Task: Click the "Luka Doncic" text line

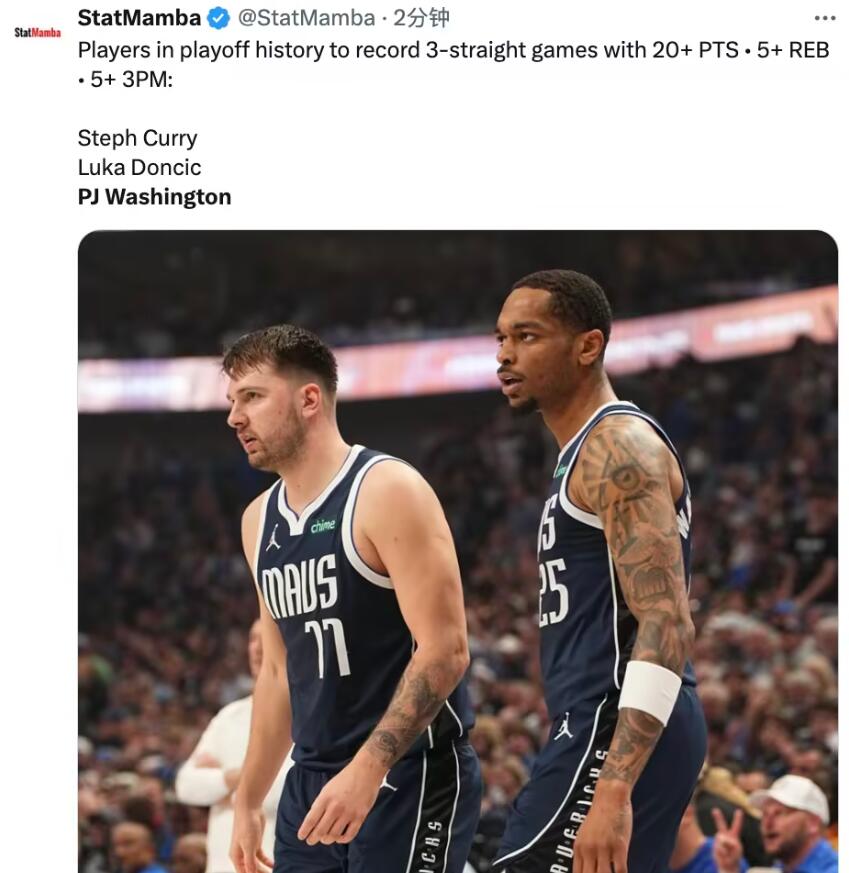Action: point(139,168)
